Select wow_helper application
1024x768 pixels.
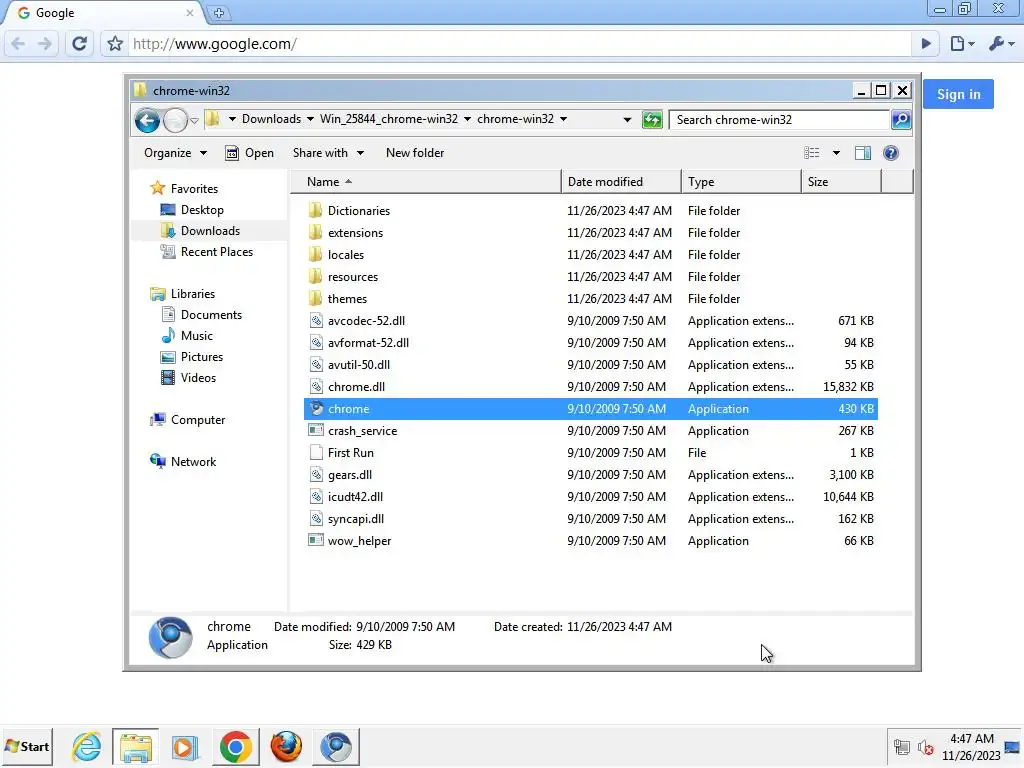[x=591, y=541]
